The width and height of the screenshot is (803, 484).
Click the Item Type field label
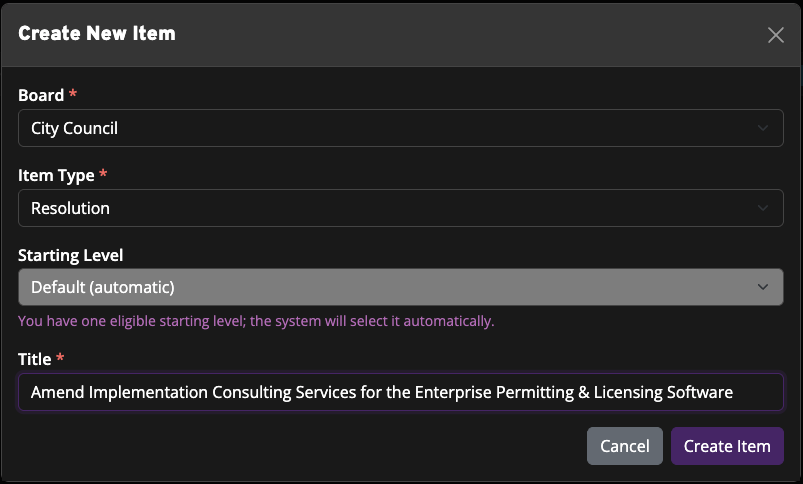(56, 175)
